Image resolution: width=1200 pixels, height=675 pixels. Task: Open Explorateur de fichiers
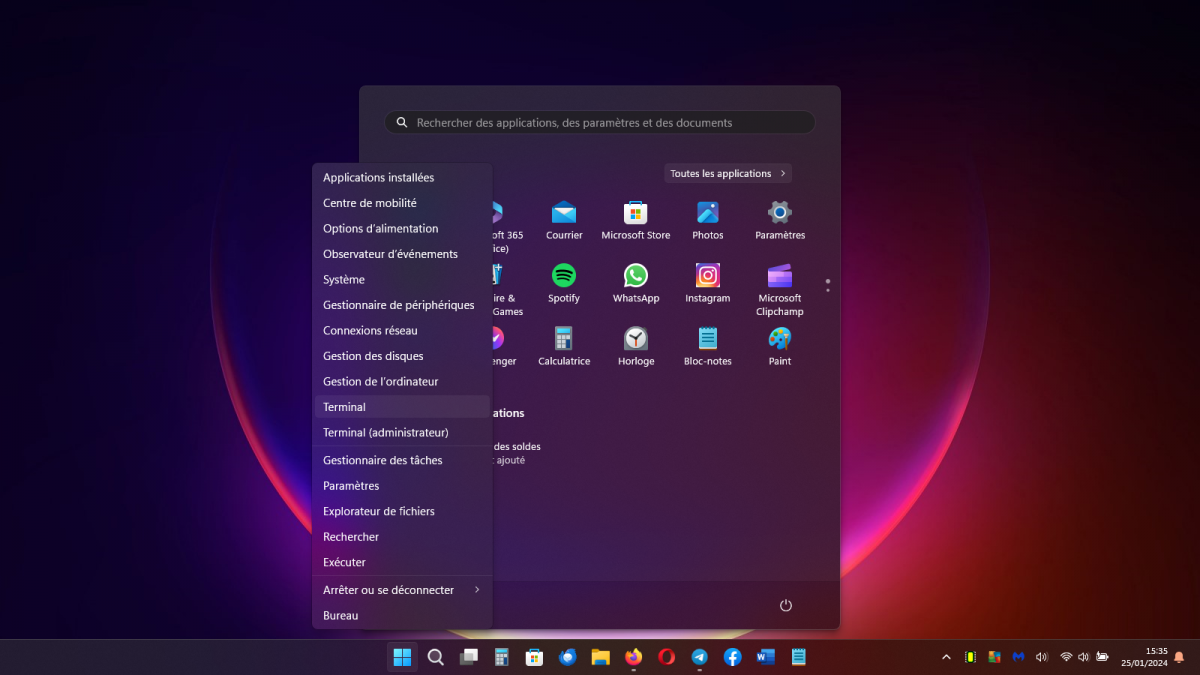pos(402,511)
